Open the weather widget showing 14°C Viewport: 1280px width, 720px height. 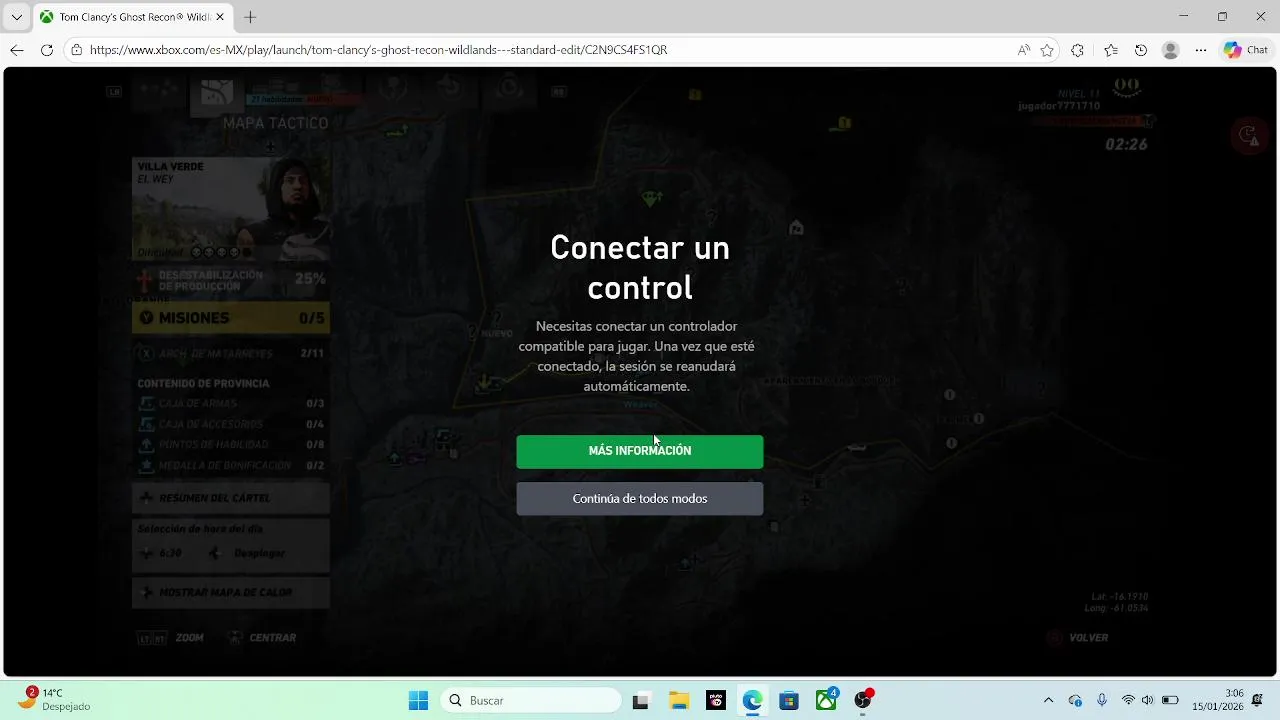click(55, 700)
